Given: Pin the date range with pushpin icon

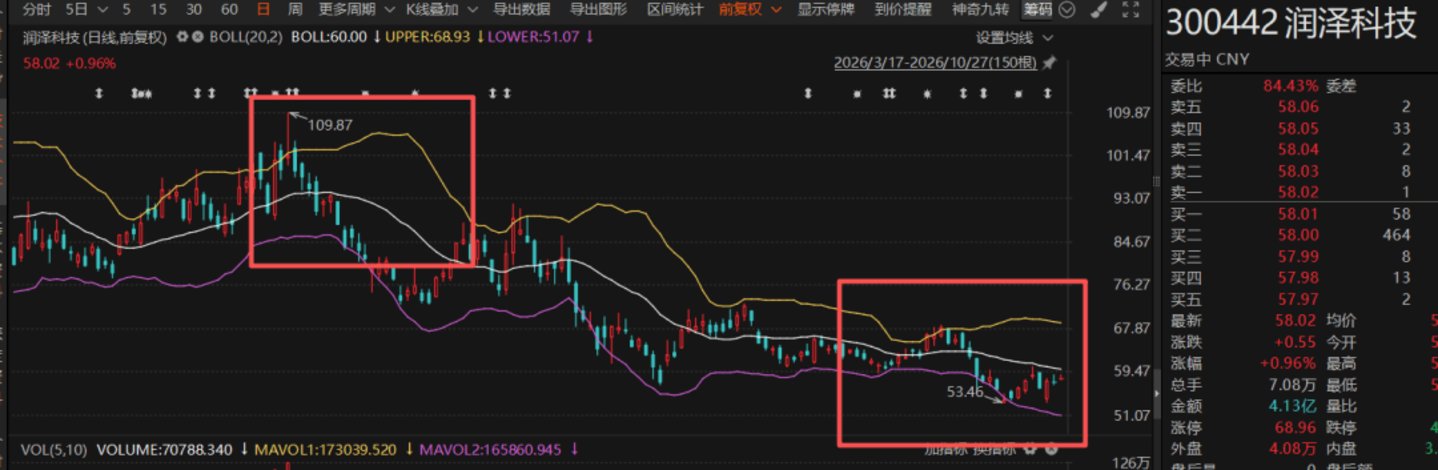Looking at the screenshot, I should (x=1049, y=63).
